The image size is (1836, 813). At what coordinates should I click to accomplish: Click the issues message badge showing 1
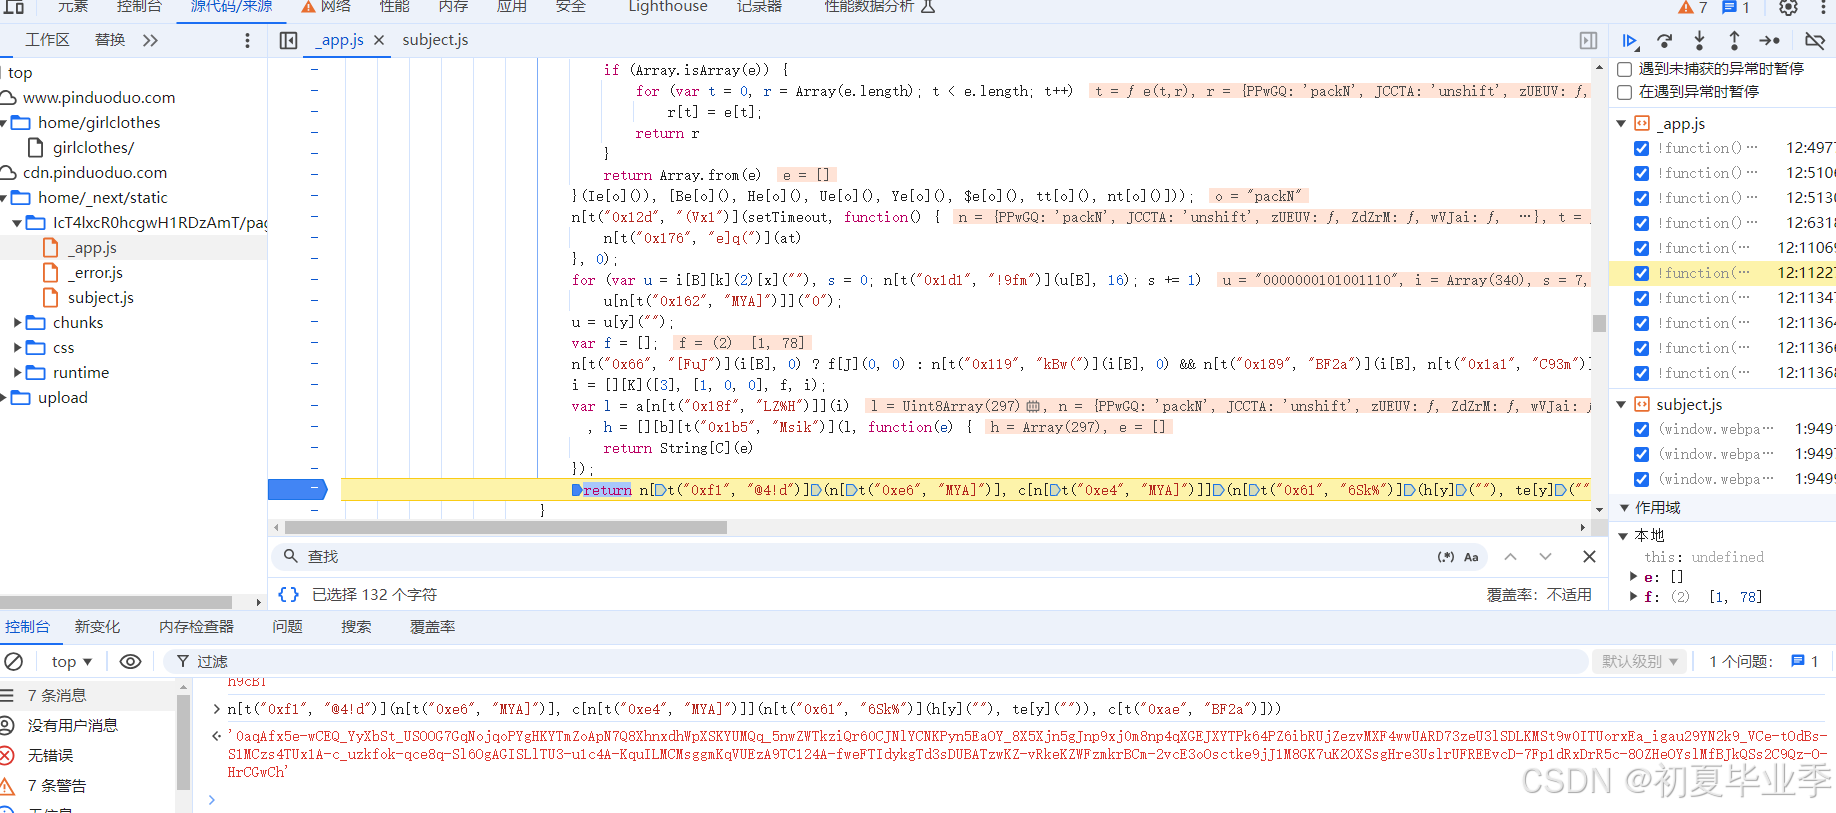click(1736, 7)
